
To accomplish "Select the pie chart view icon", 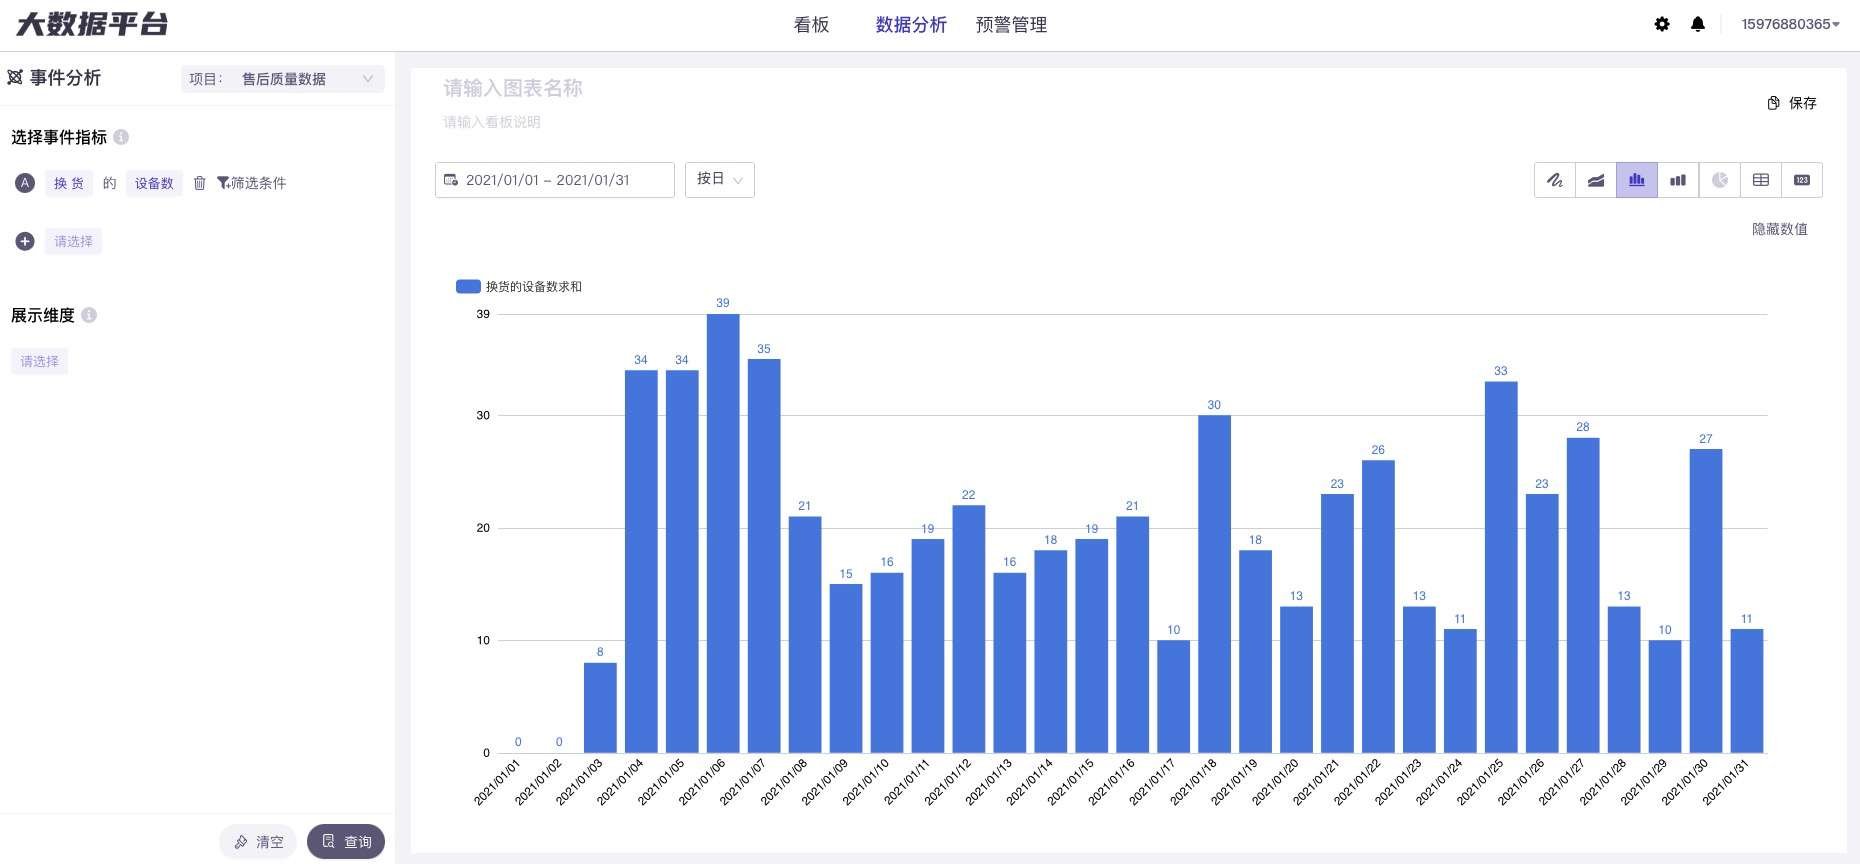I will tap(1720, 180).
